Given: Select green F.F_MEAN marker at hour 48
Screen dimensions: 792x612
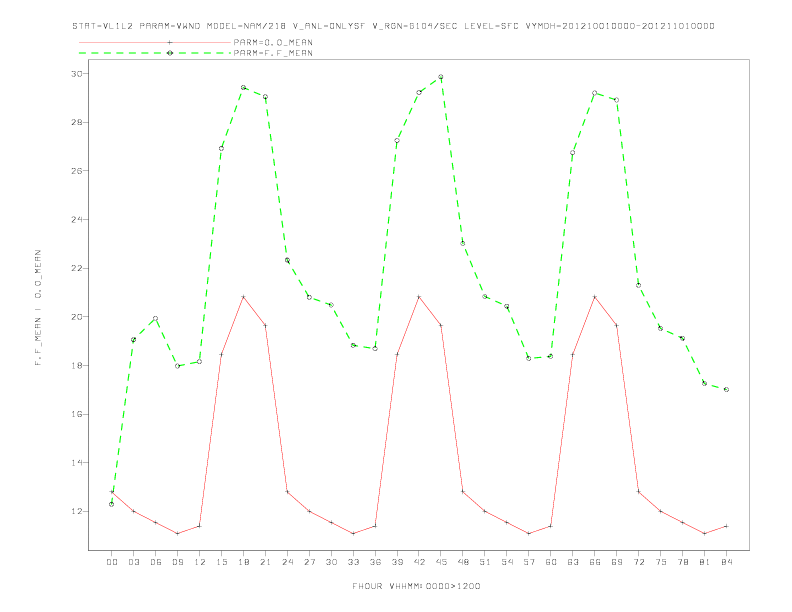Looking at the screenshot, I should click(x=463, y=243).
